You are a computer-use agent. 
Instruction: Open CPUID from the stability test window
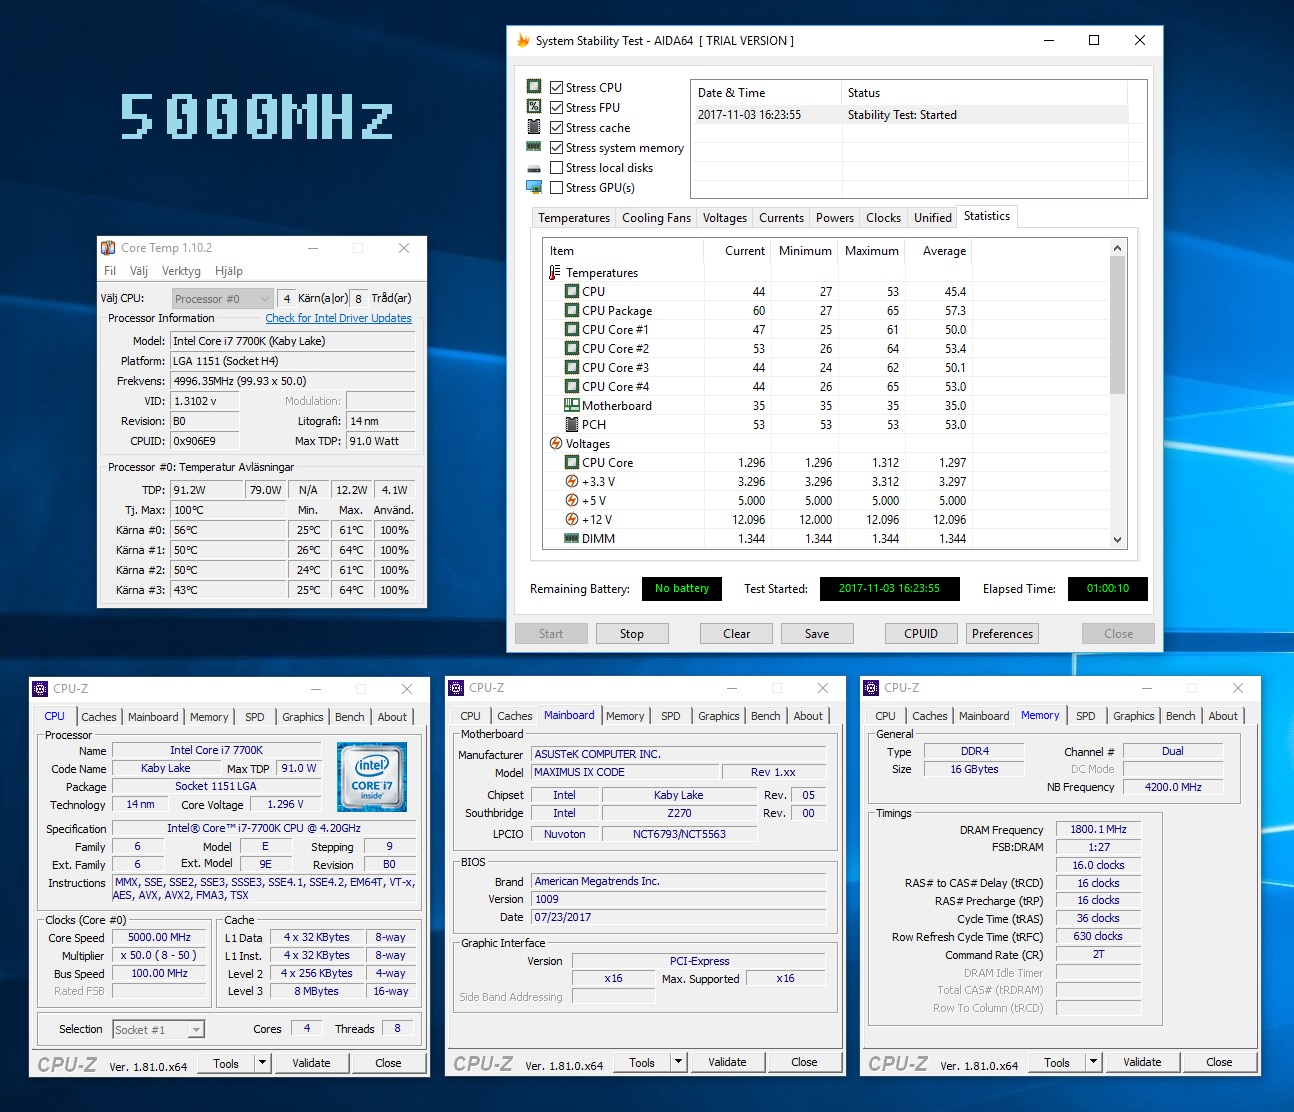tap(921, 634)
